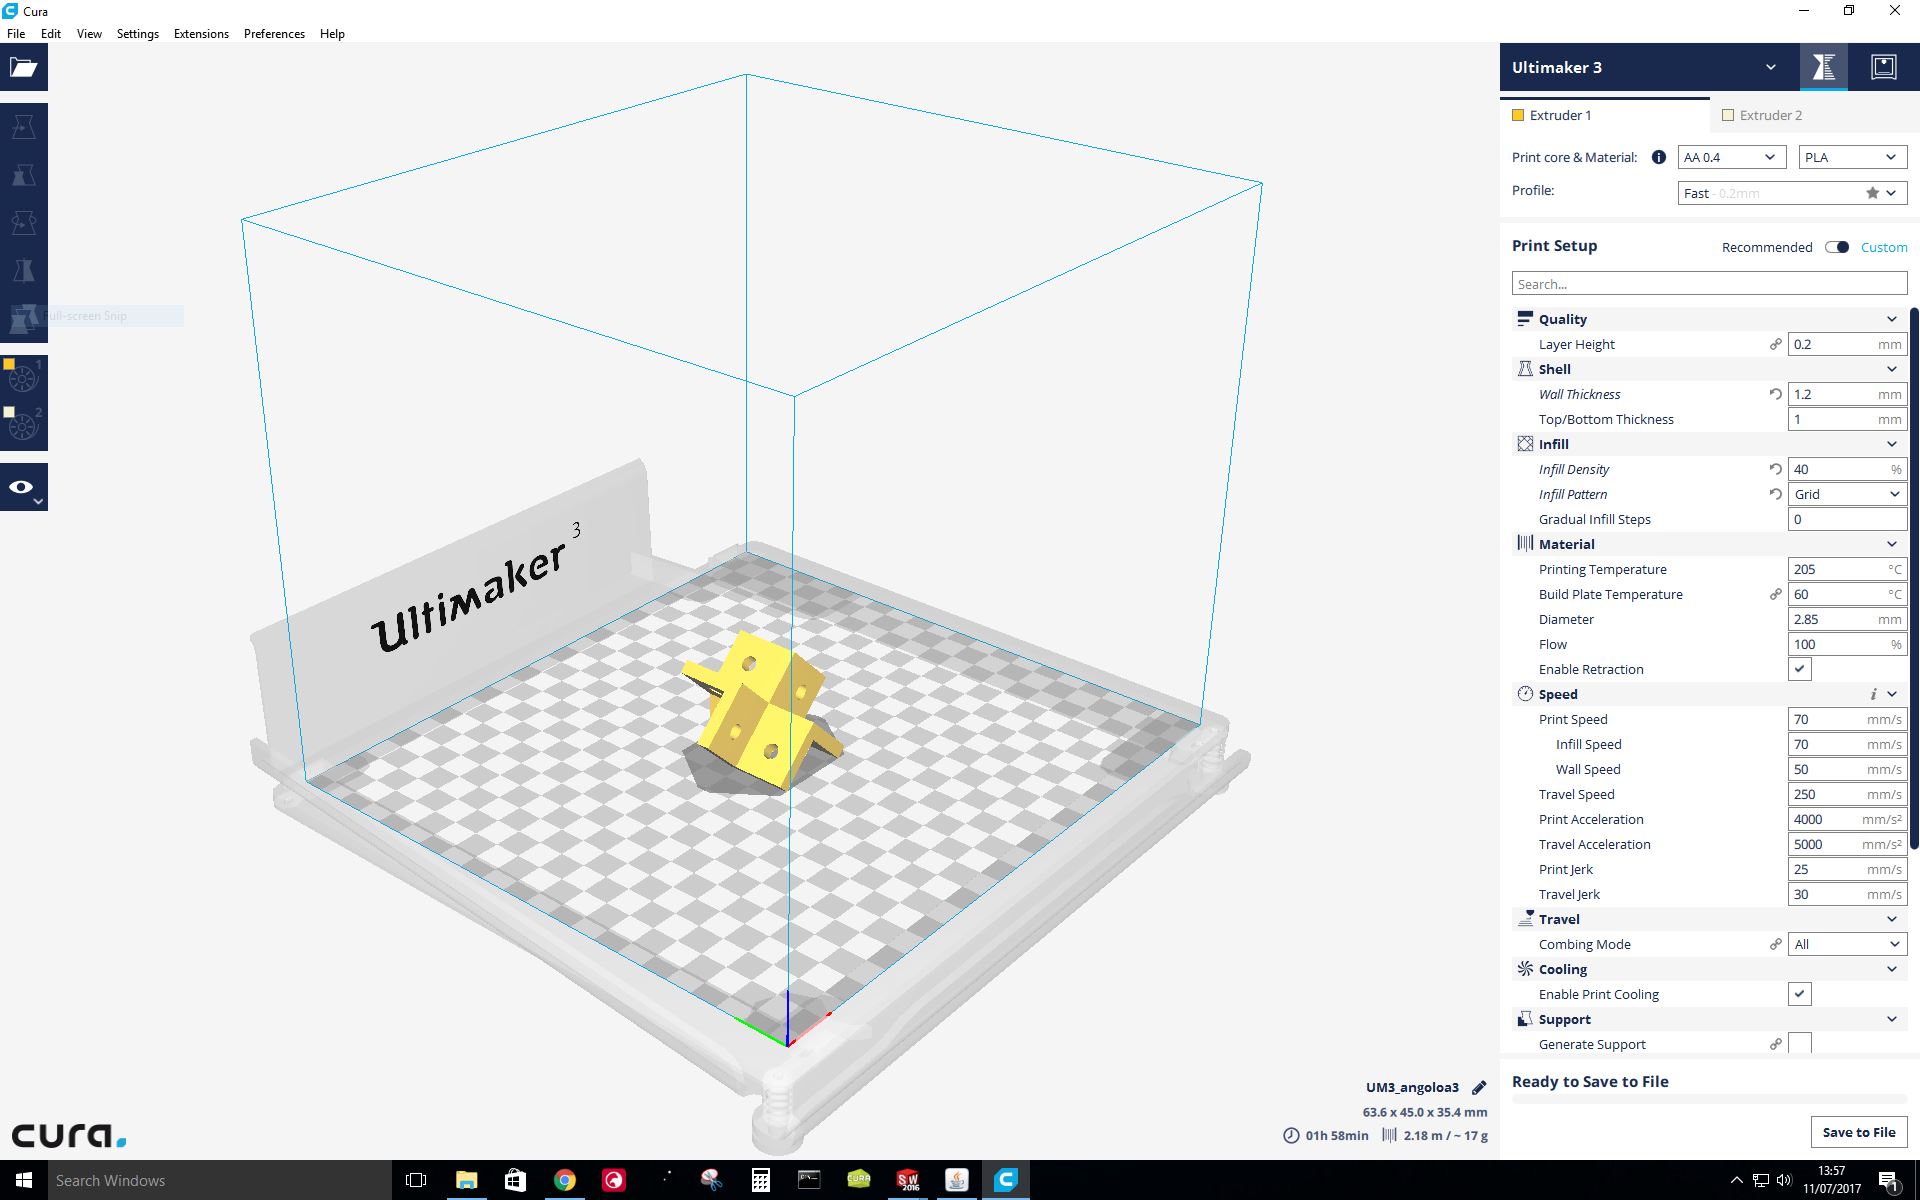Open the File menu
This screenshot has width=1920, height=1200.
coord(16,33)
